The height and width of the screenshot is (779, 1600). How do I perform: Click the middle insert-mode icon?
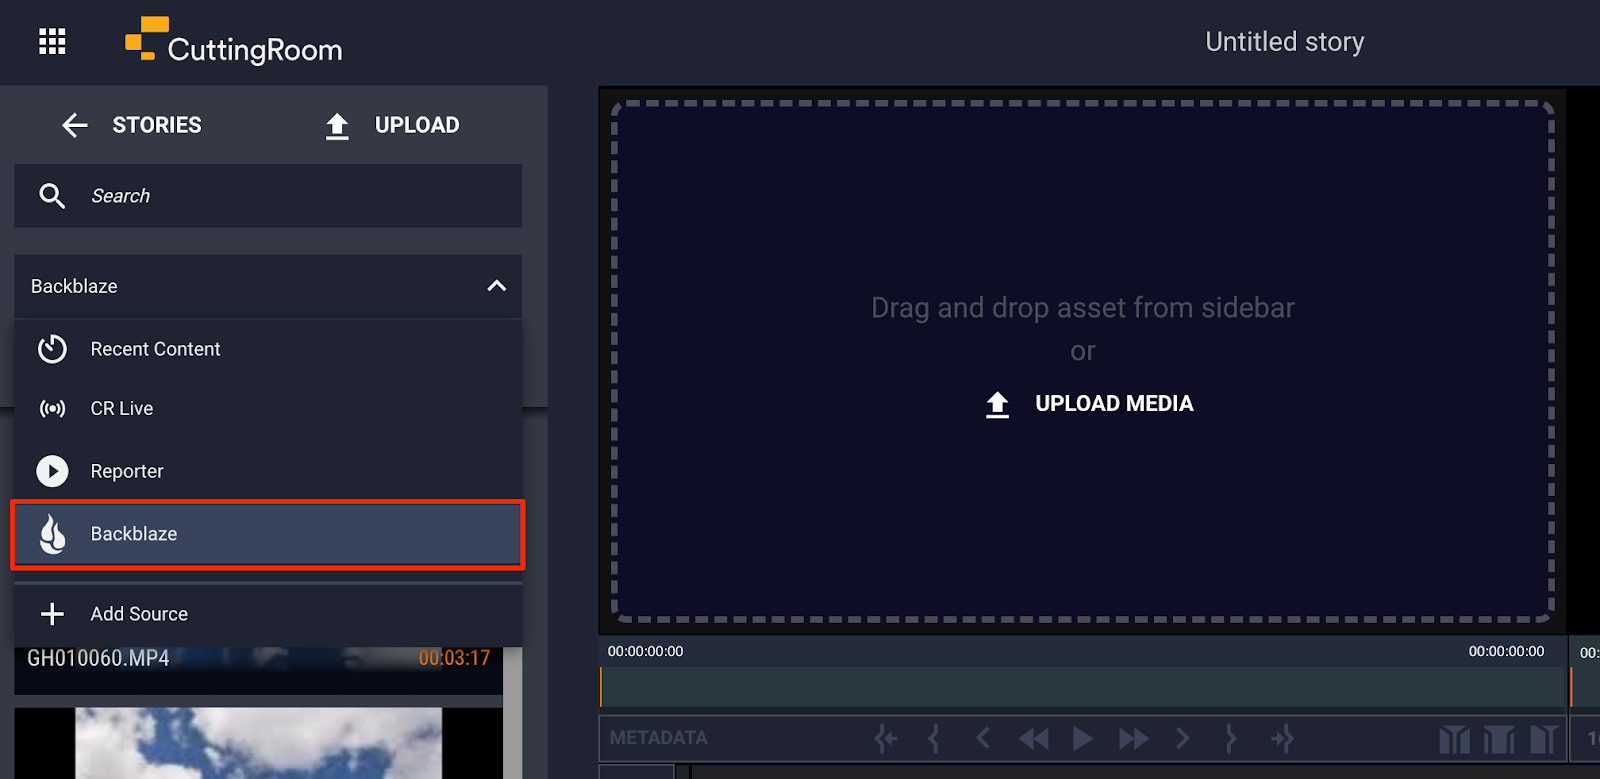click(1499, 739)
